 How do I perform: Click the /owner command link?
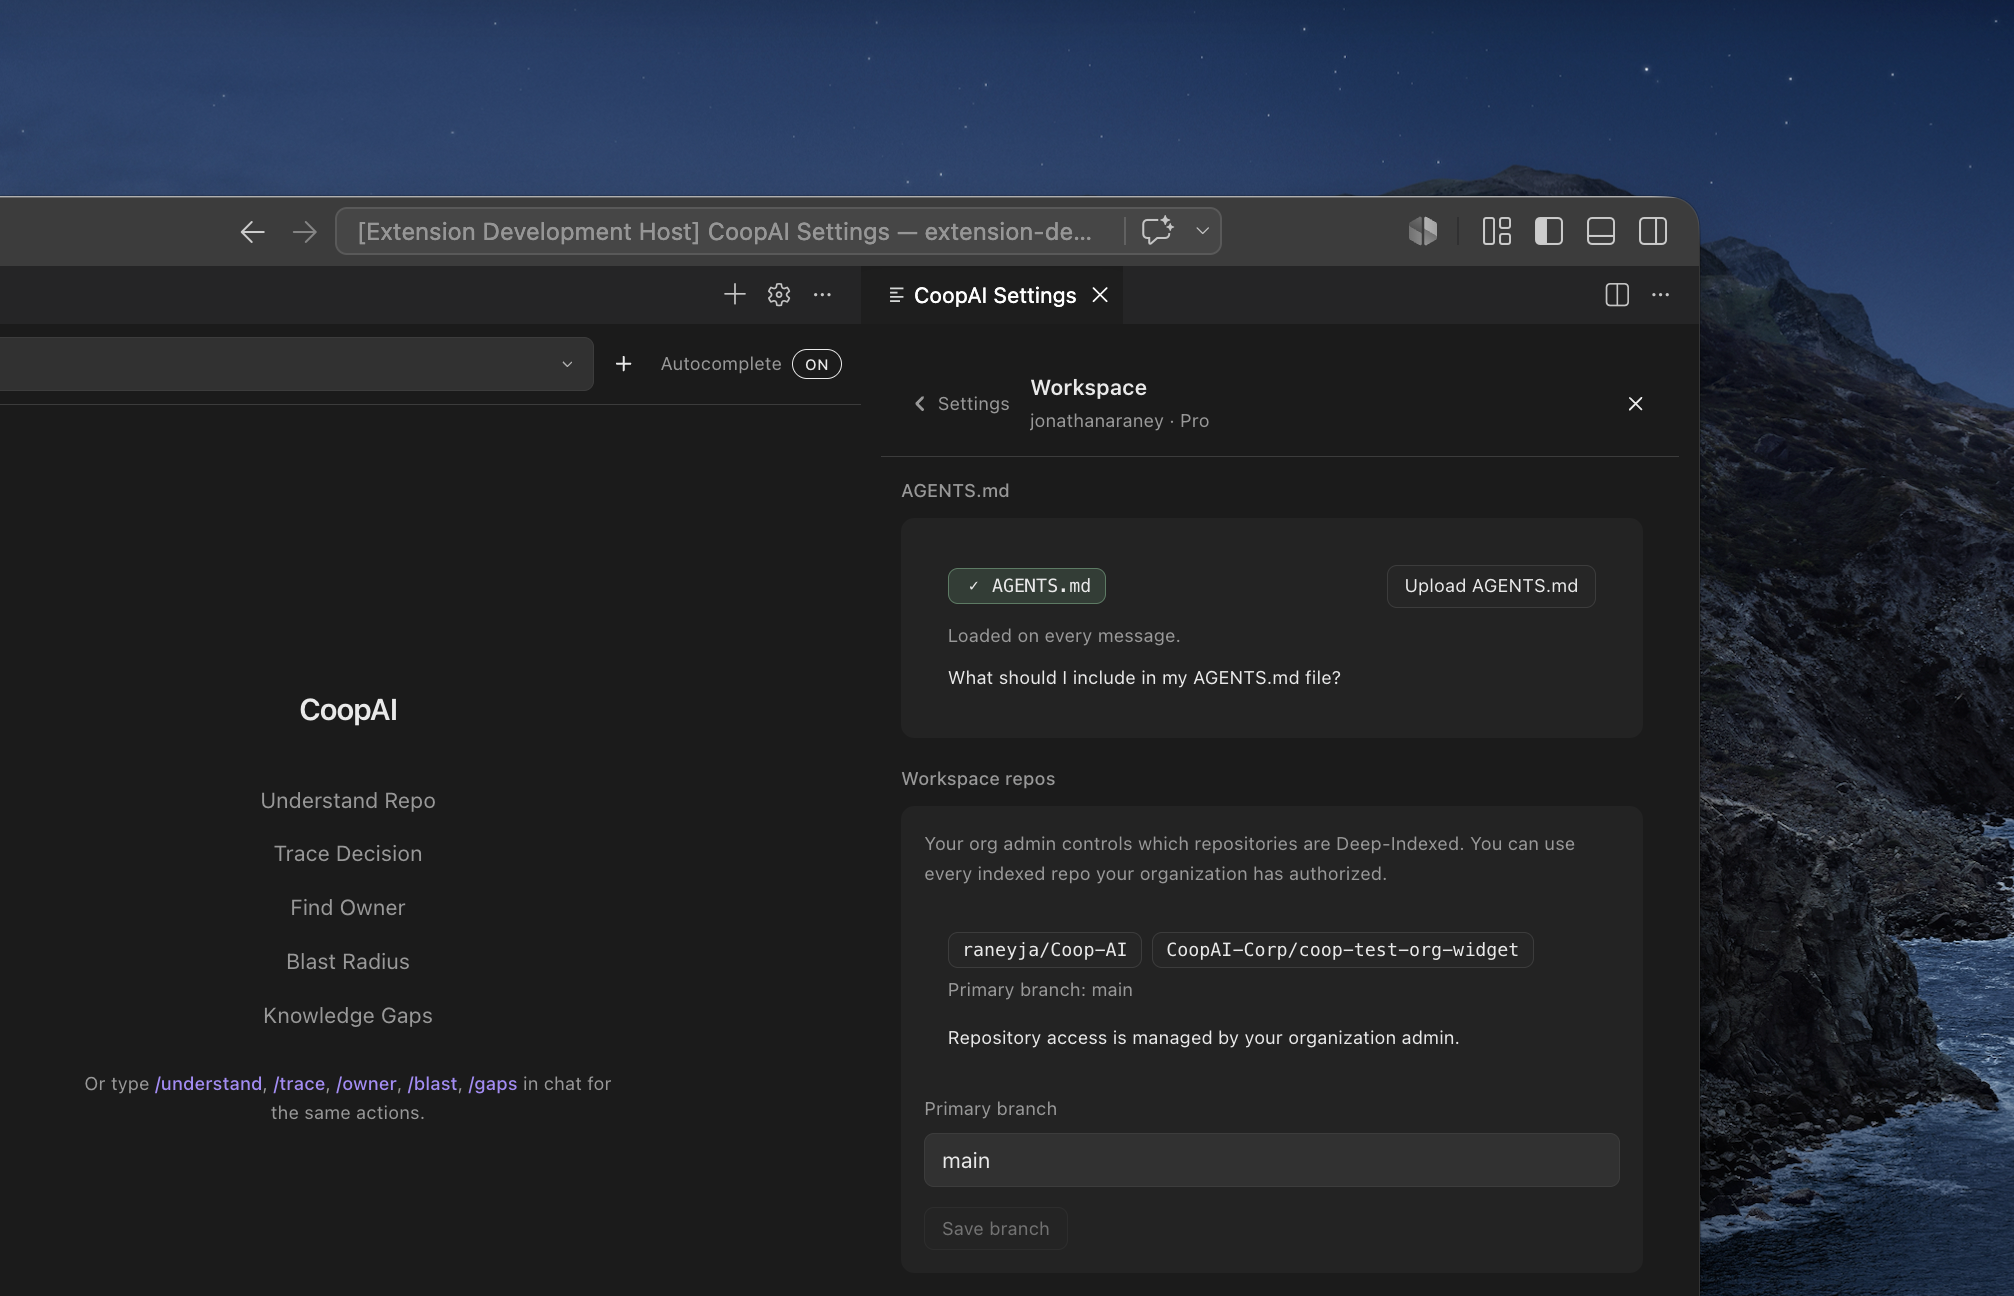(x=366, y=1083)
